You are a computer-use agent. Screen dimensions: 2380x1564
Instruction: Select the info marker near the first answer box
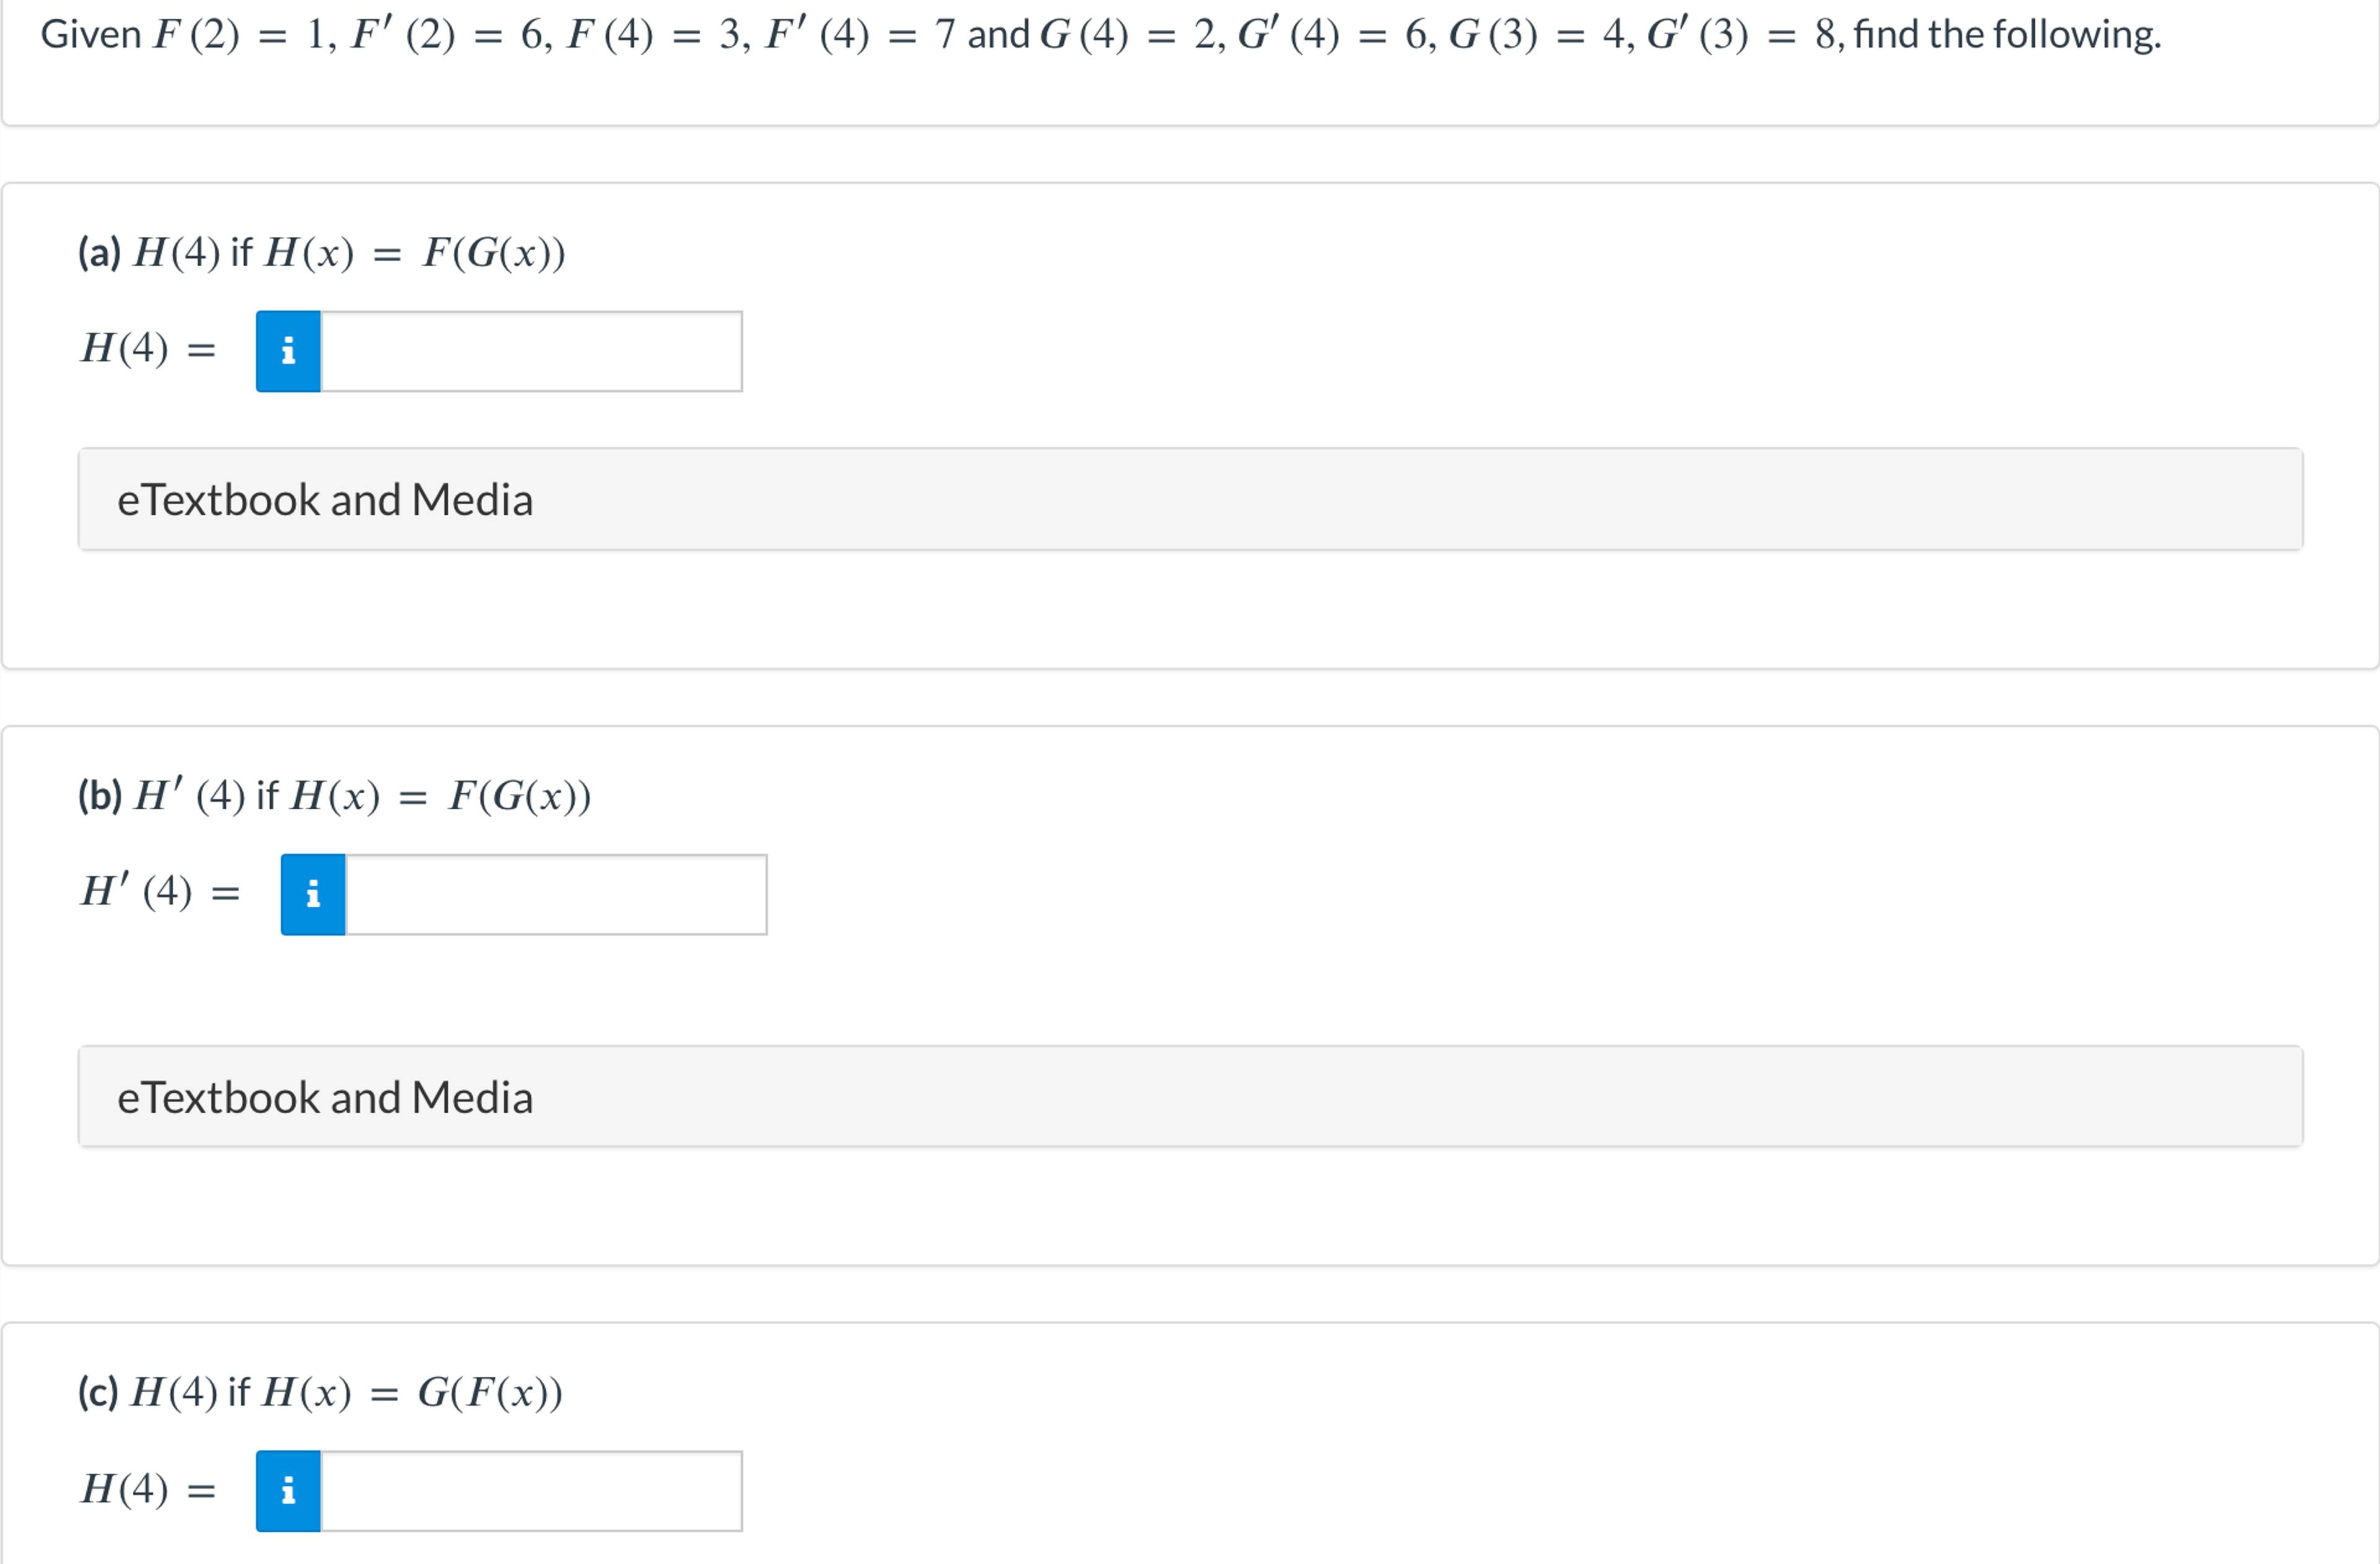288,351
